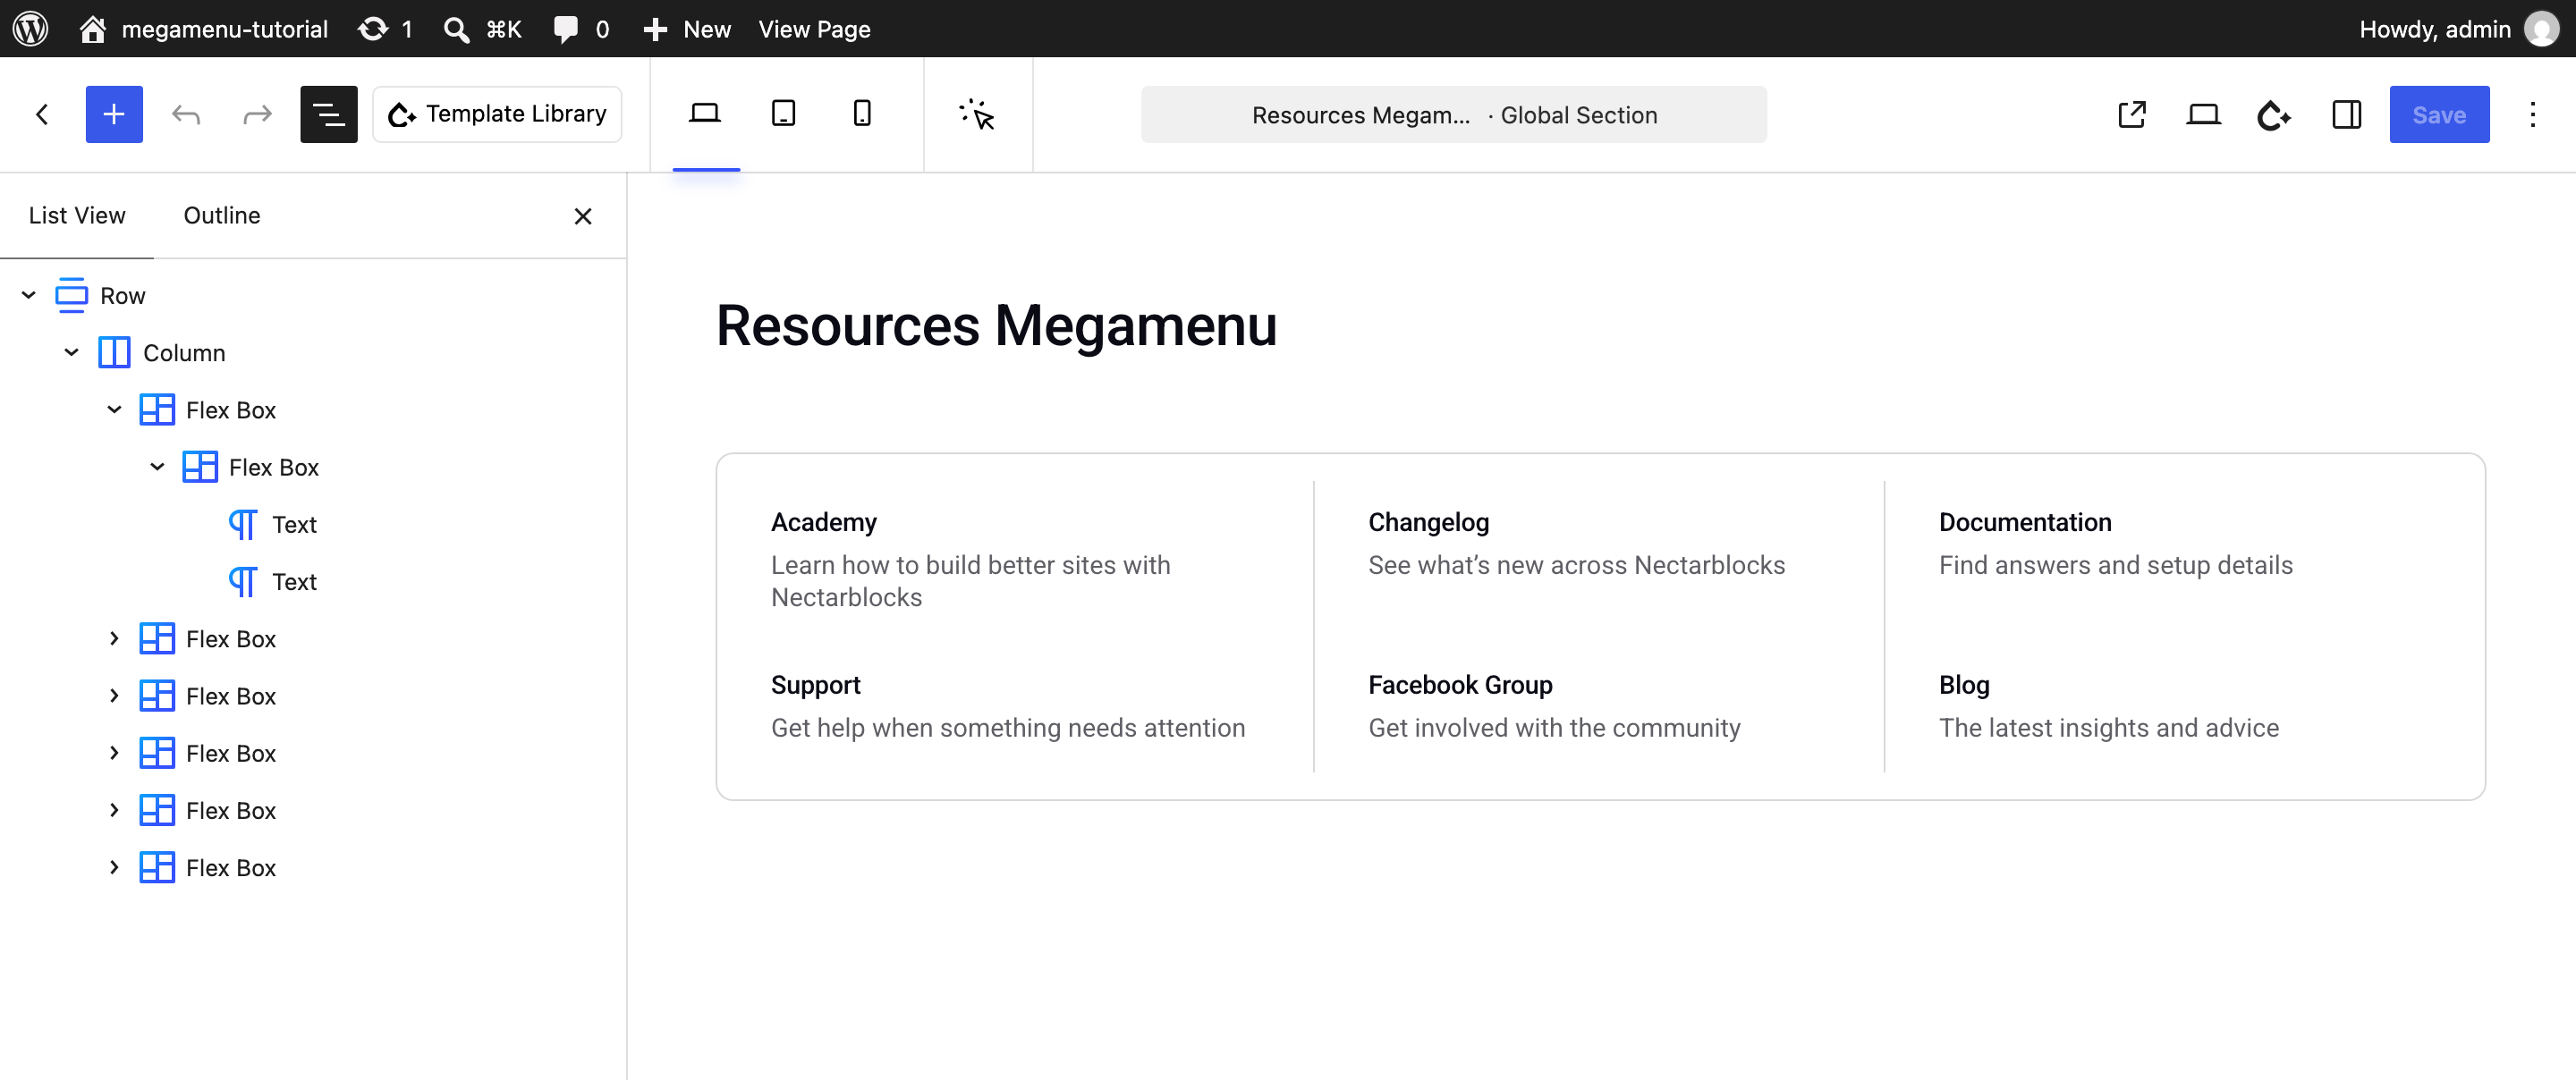Viewport: 2576px width, 1080px height.
Task: Click the Resources Megamenu page heading
Action: point(997,325)
